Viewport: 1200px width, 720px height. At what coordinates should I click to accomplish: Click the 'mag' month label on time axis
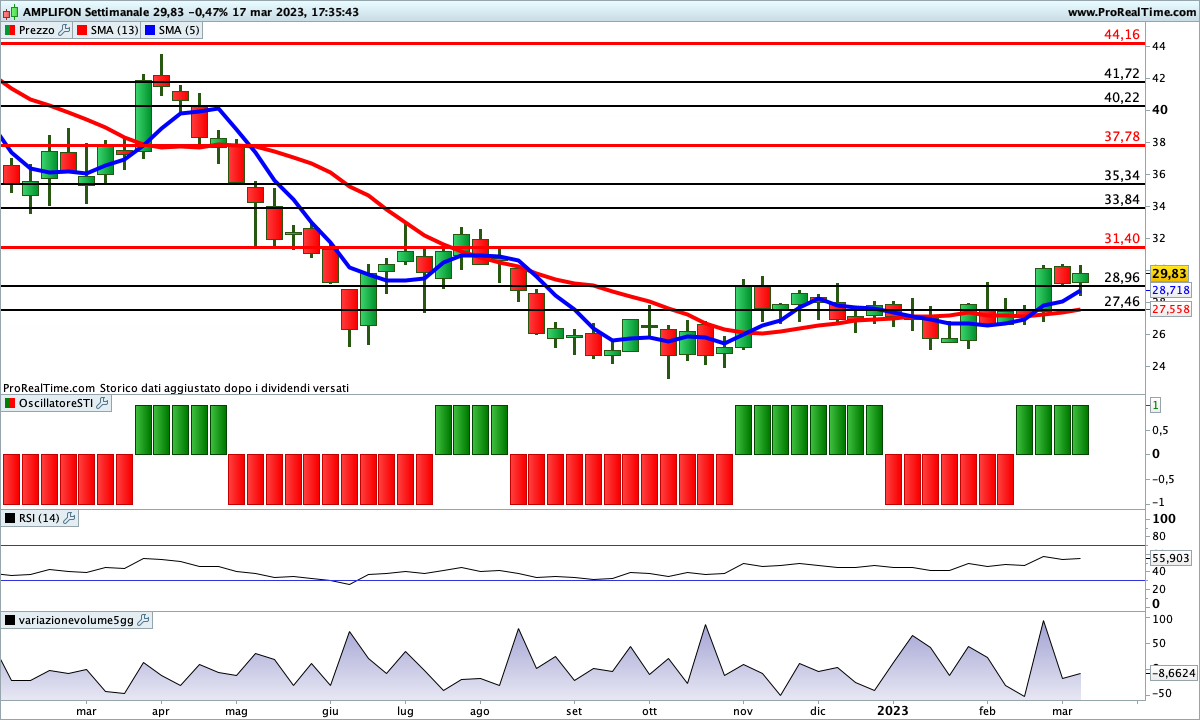point(236,711)
